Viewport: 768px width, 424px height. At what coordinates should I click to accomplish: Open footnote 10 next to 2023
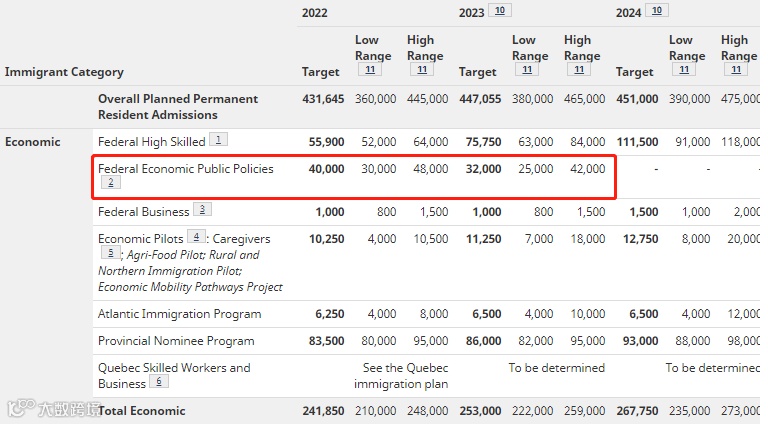coord(501,11)
